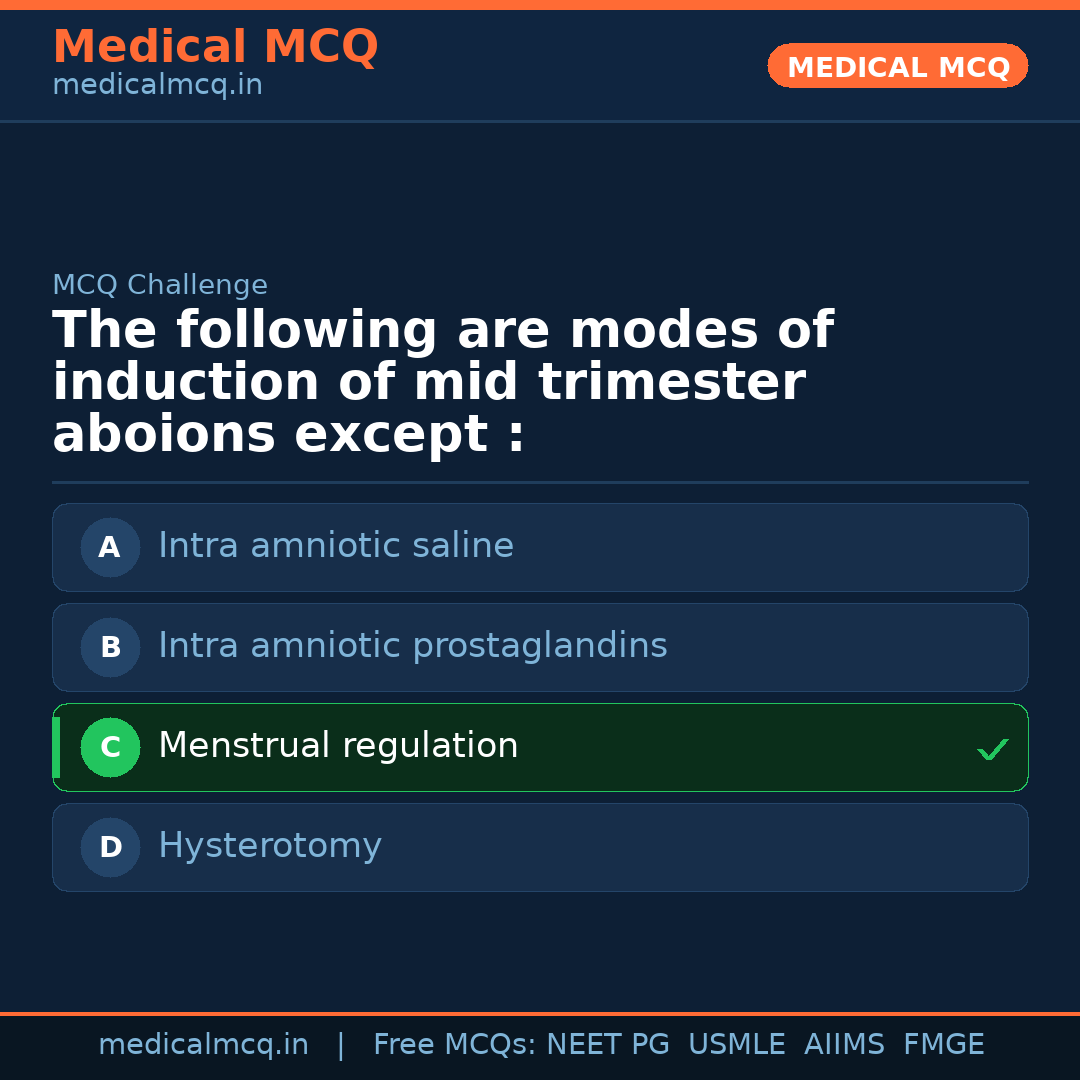Image resolution: width=1080 pixels, height=1080 pixels.
Task: Click the orange MEDICAL MCQ badge
Action: pos(897,66)
